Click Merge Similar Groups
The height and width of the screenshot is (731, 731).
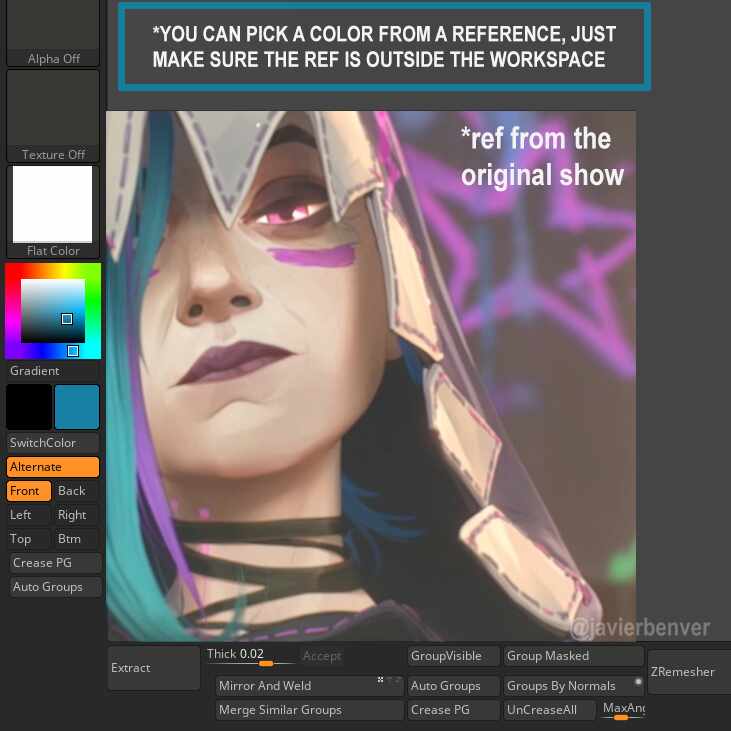pos(310,710)
